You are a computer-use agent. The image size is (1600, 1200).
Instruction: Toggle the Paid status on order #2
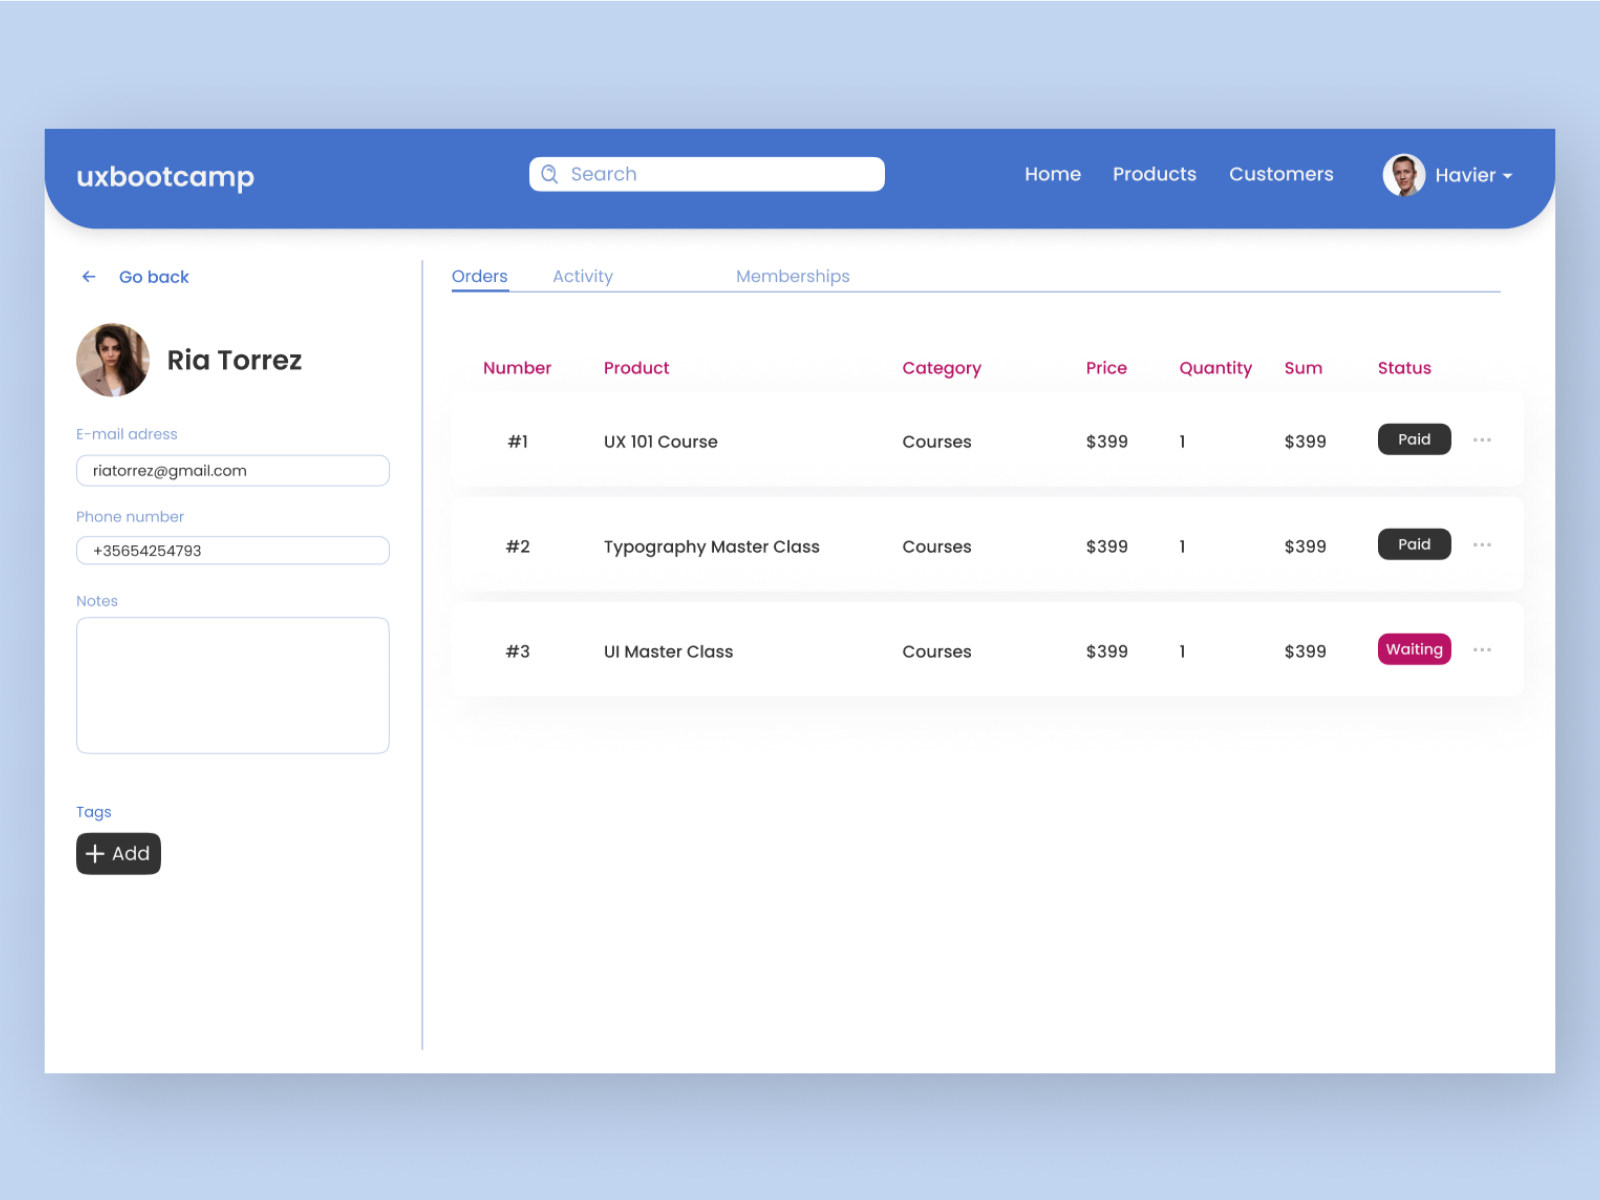pos(1414,544)
